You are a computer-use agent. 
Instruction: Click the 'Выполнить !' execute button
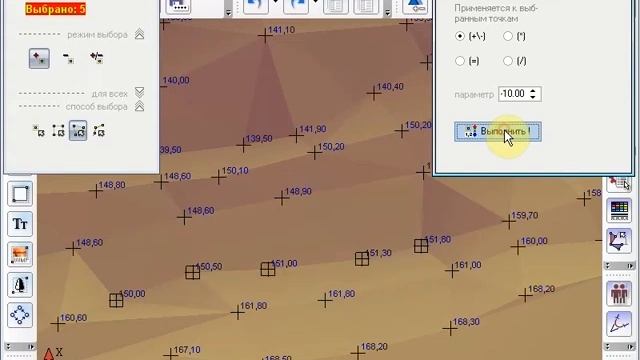pos(498,131)
